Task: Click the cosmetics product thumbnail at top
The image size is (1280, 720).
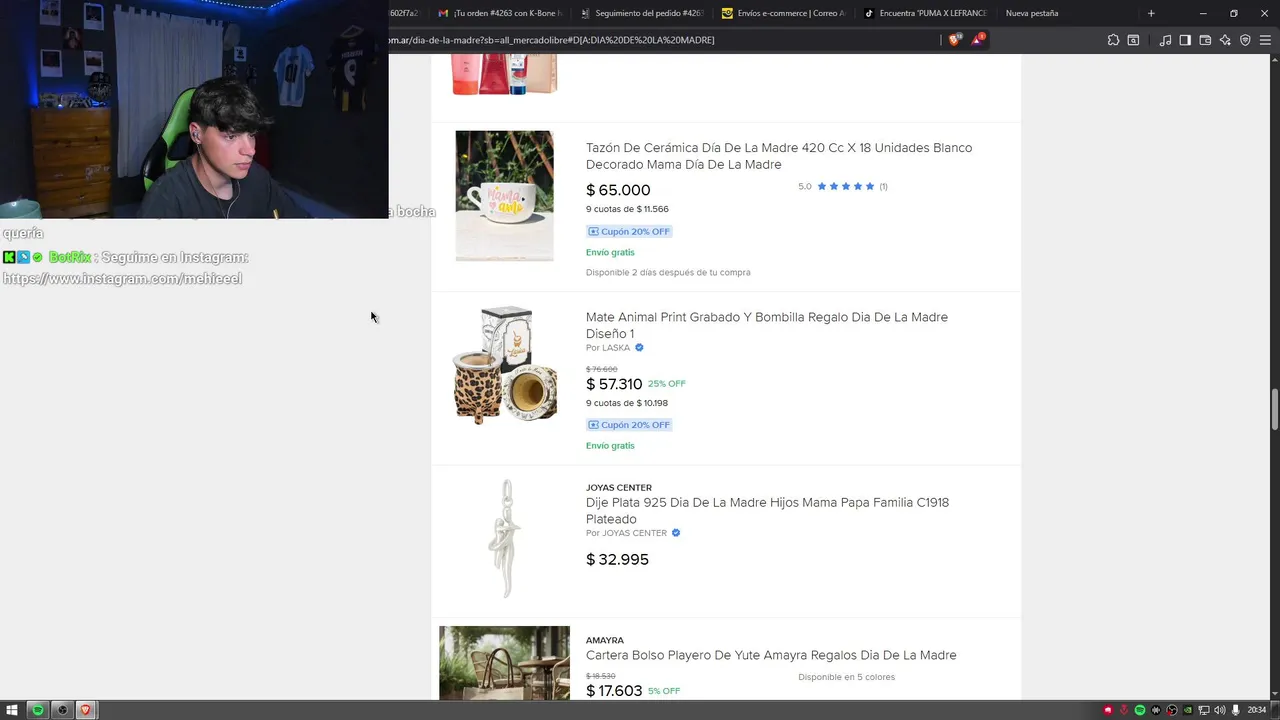Action: click(x=504, y=75)
